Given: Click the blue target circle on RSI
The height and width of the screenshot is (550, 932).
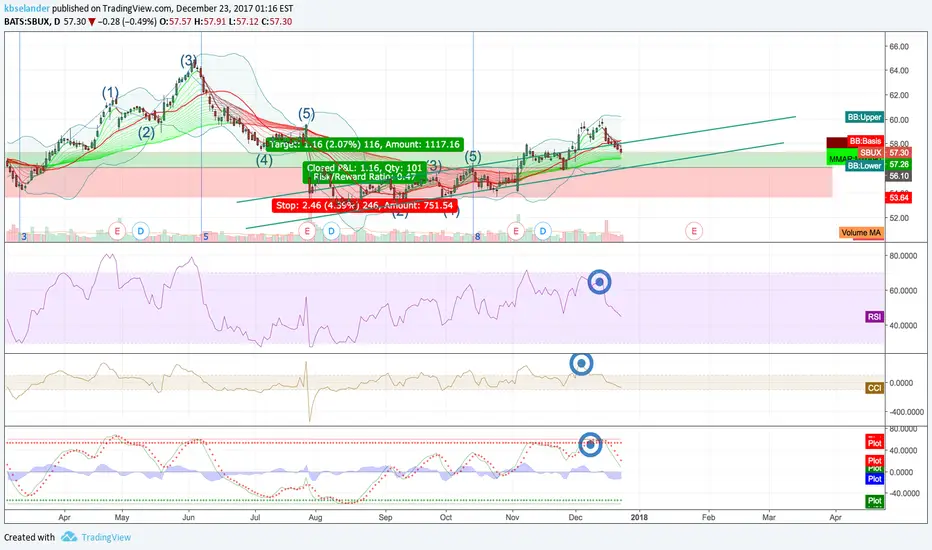Looking at the screenshot, I should coord(600,282).
